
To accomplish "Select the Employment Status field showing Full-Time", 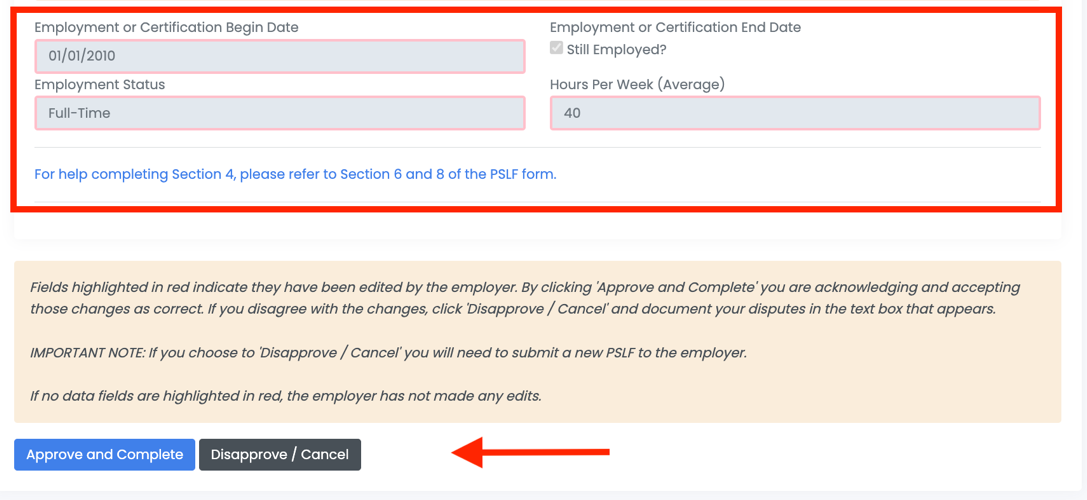I will (280, 113).
